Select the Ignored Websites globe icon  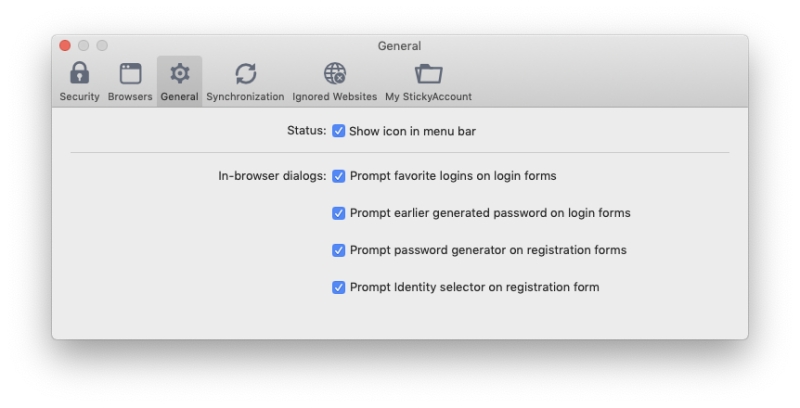click(x=335, y=73)
